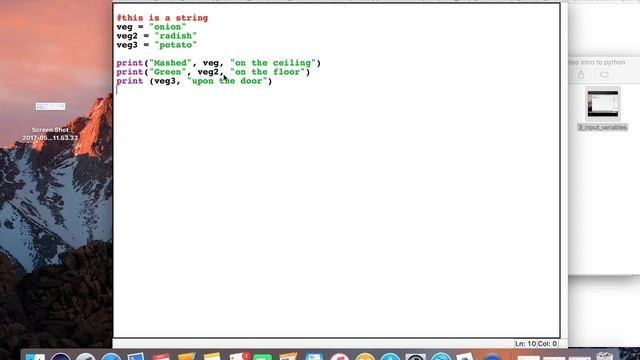The width and height of the screenshot is (640, 360).
Task: Select the Screen Shot 2017-05 desktop file label
Action: (50, 134)
